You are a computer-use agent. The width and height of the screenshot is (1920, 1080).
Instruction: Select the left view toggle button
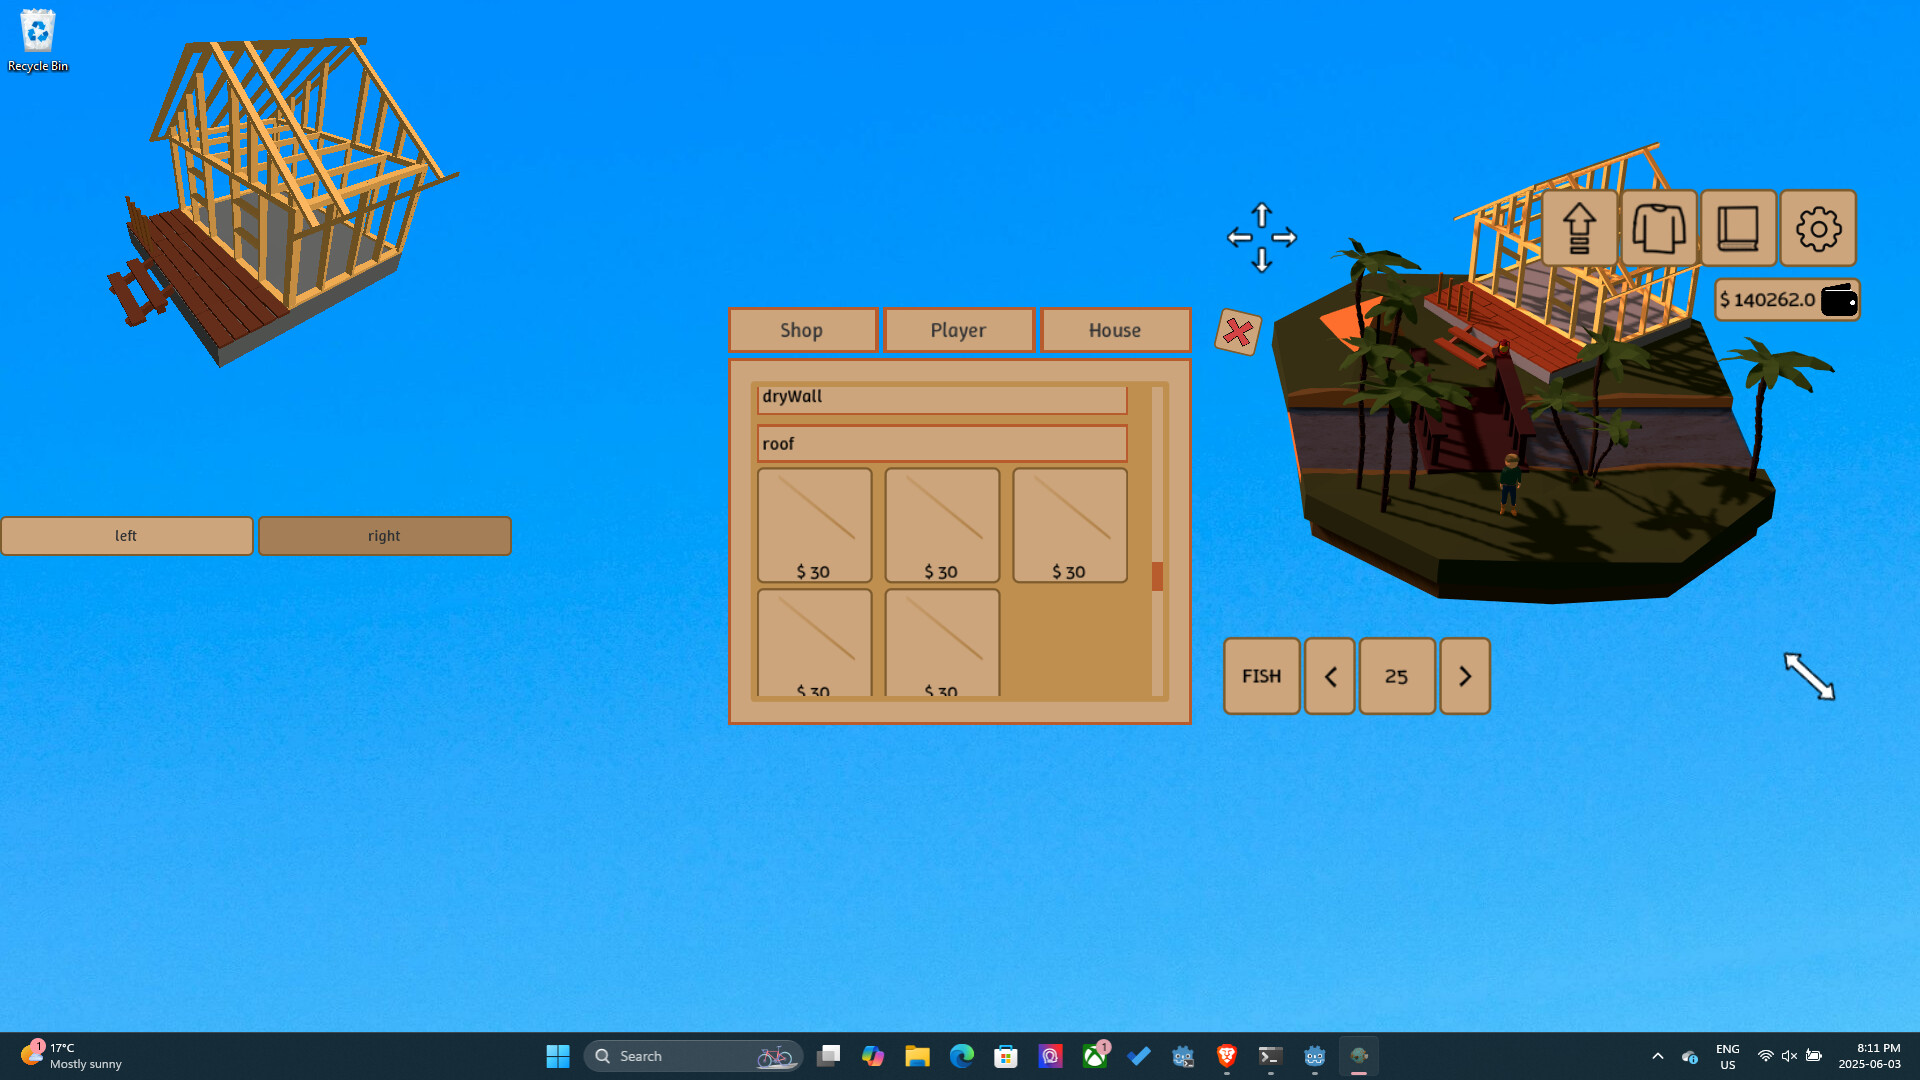[x=127, y=536]
